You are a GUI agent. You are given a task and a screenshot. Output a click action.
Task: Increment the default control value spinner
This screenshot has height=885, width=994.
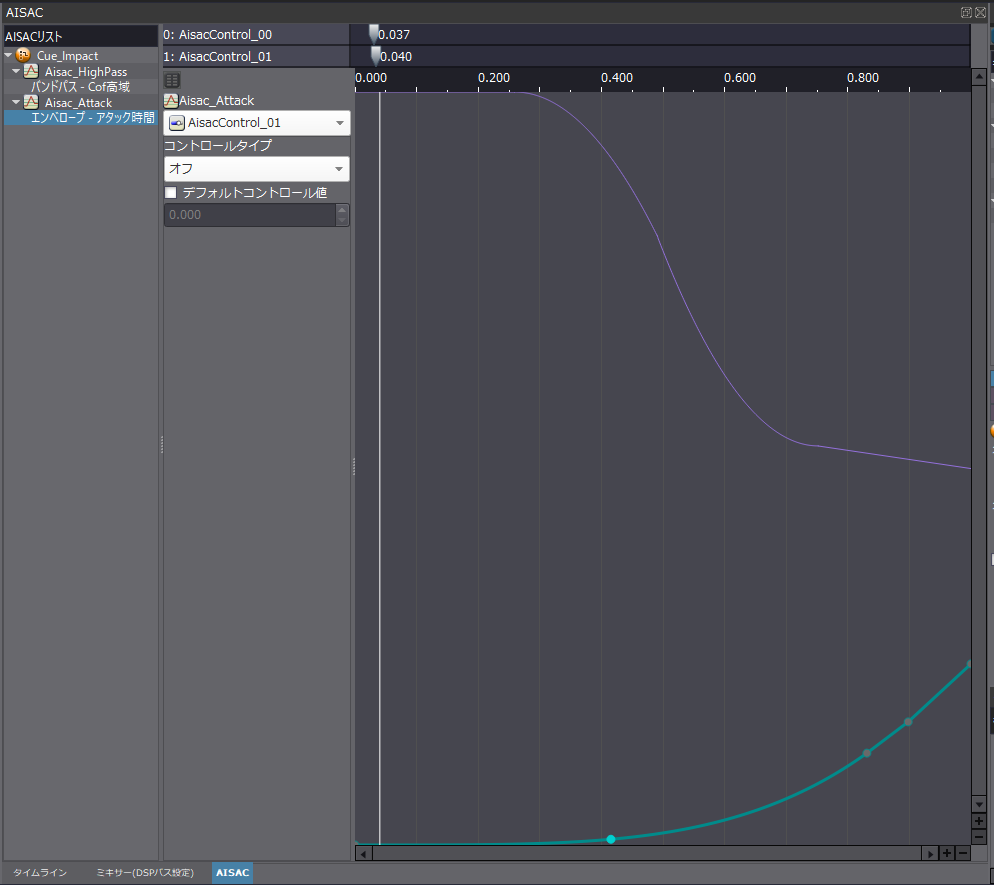click(342, 210)
